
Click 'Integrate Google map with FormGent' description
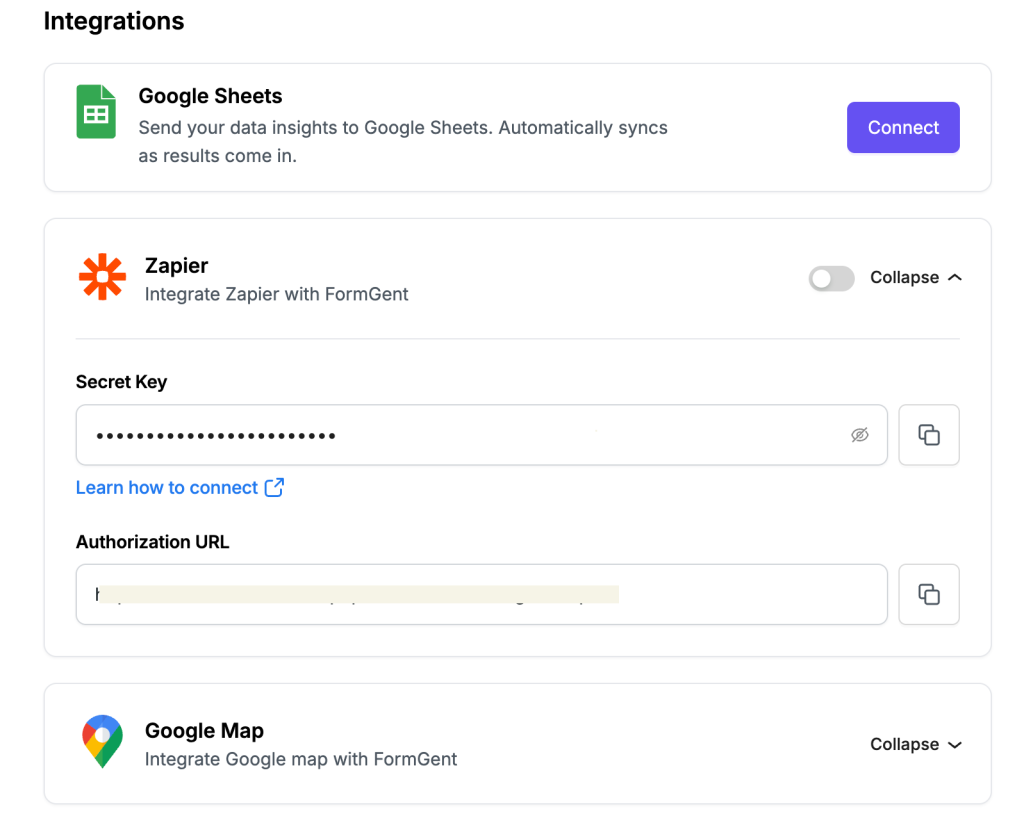click(301, 759)
